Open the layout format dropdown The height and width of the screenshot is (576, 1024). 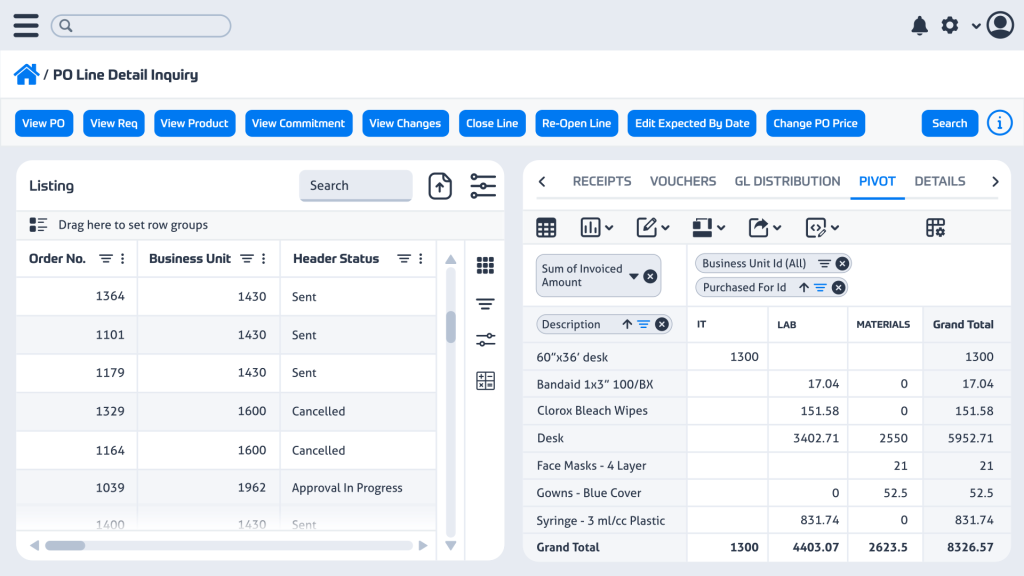pyautogui.click(x=709, y=228)
